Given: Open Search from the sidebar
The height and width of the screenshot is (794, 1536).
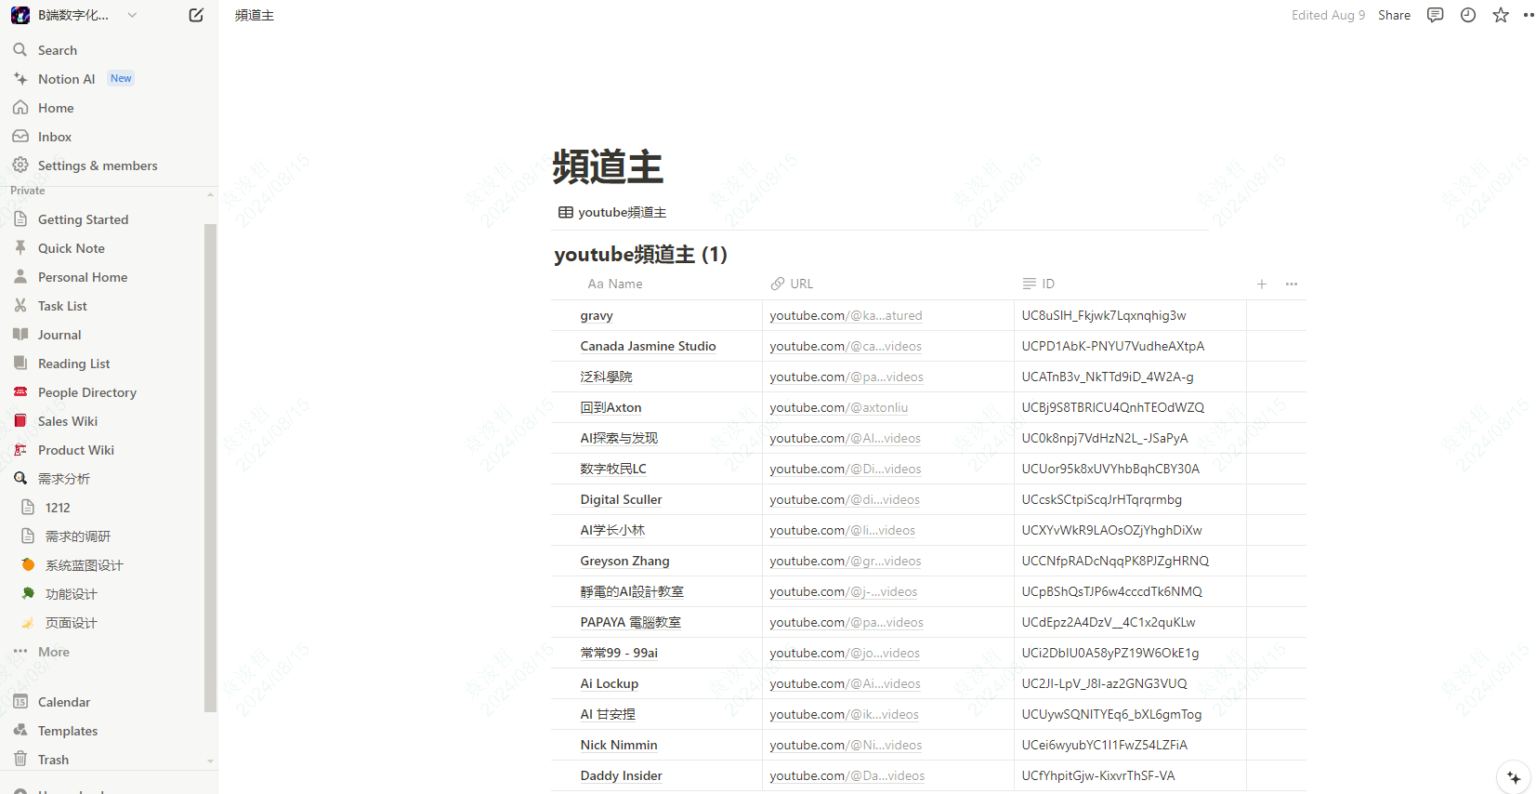Looking at the screenshot, I should click(x=55, y=49).
